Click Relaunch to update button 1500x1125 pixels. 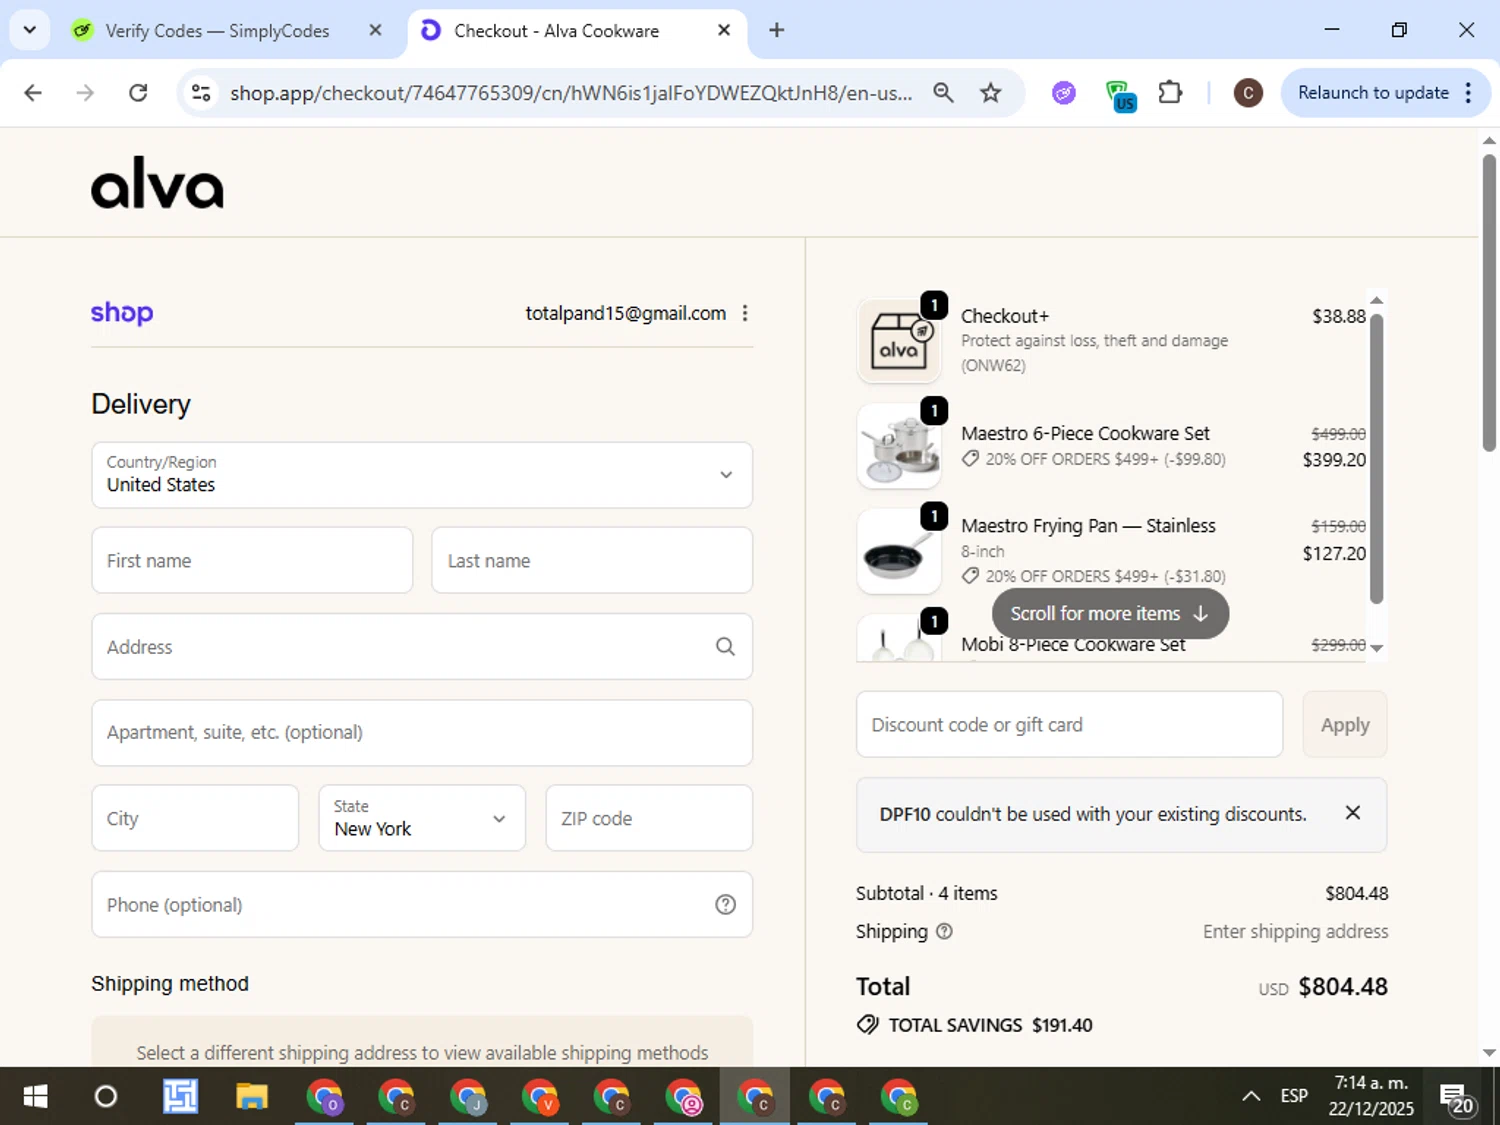click(1373, 93)
